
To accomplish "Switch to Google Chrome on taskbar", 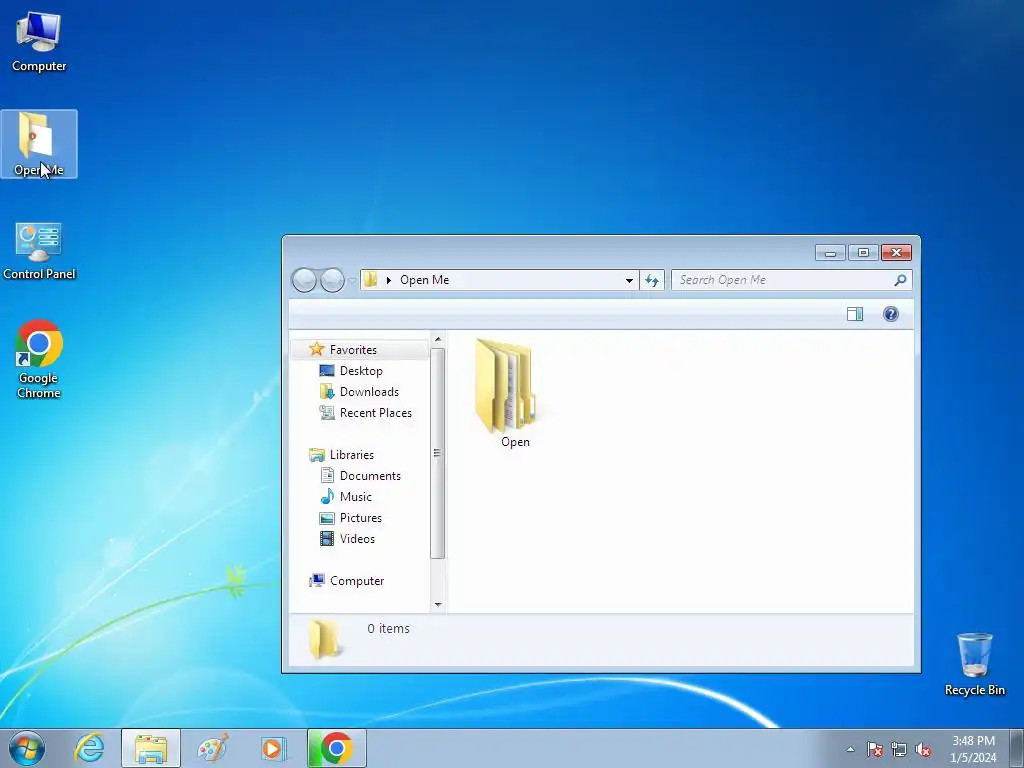I will click(337, 748).
